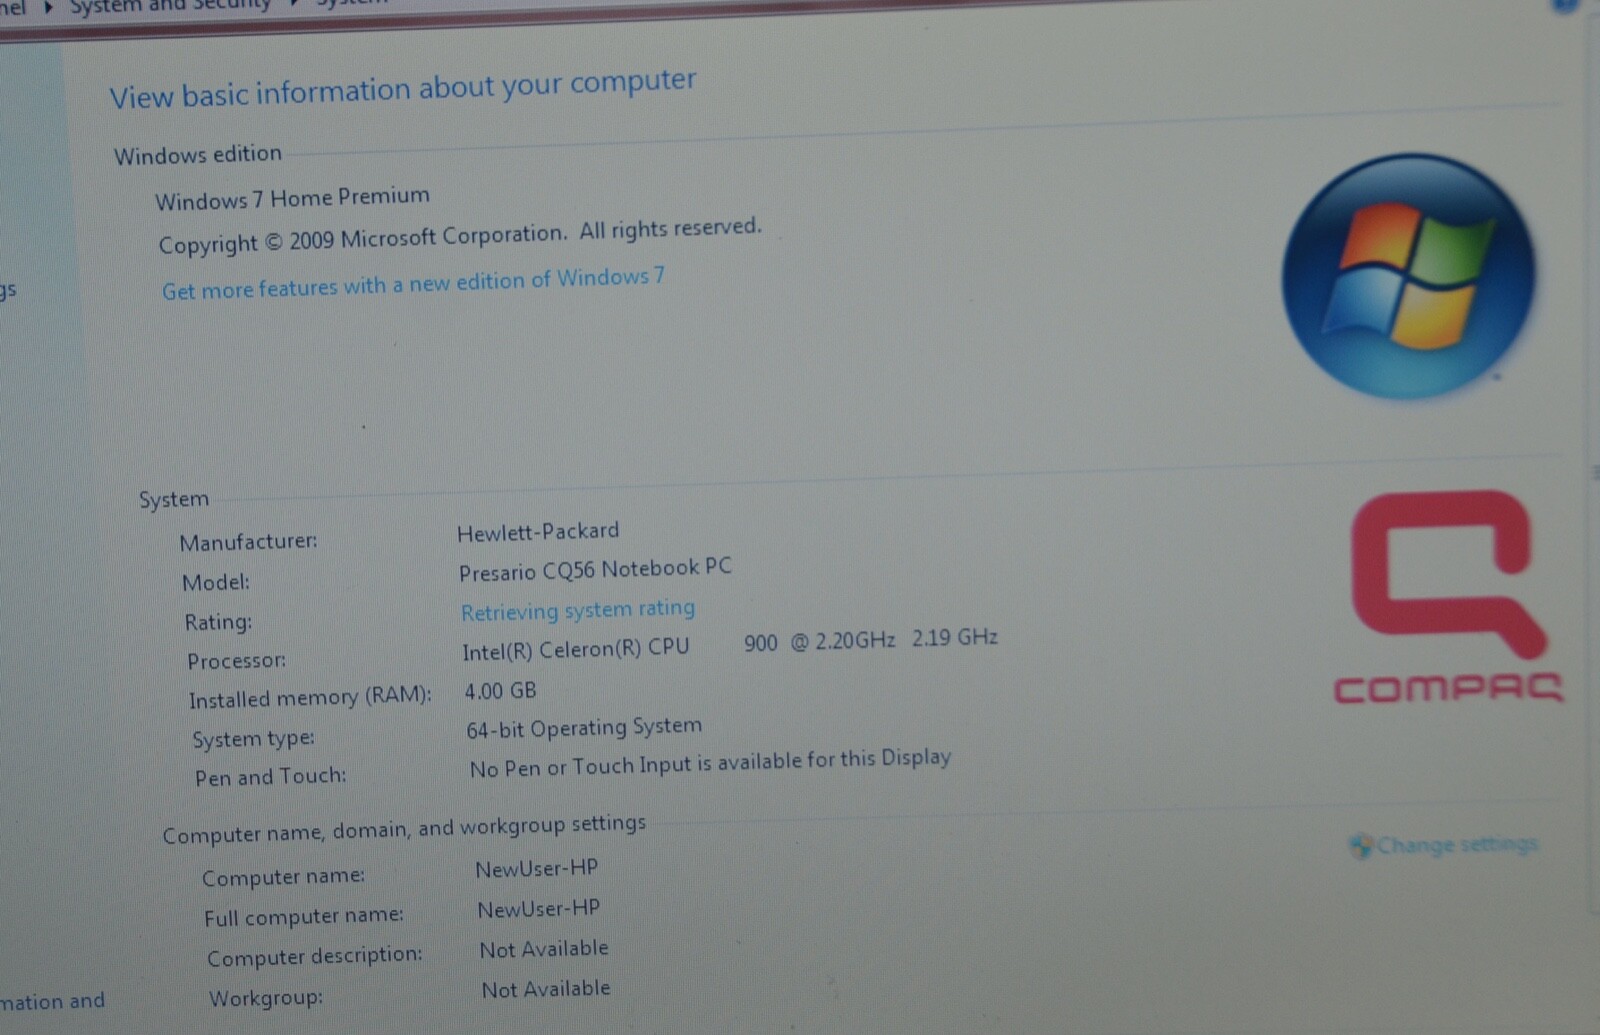The width and height of the screenshot is (1600, 1035).
Task: Click the shield icon beside Change settings
Action: tap(1360, 847)
